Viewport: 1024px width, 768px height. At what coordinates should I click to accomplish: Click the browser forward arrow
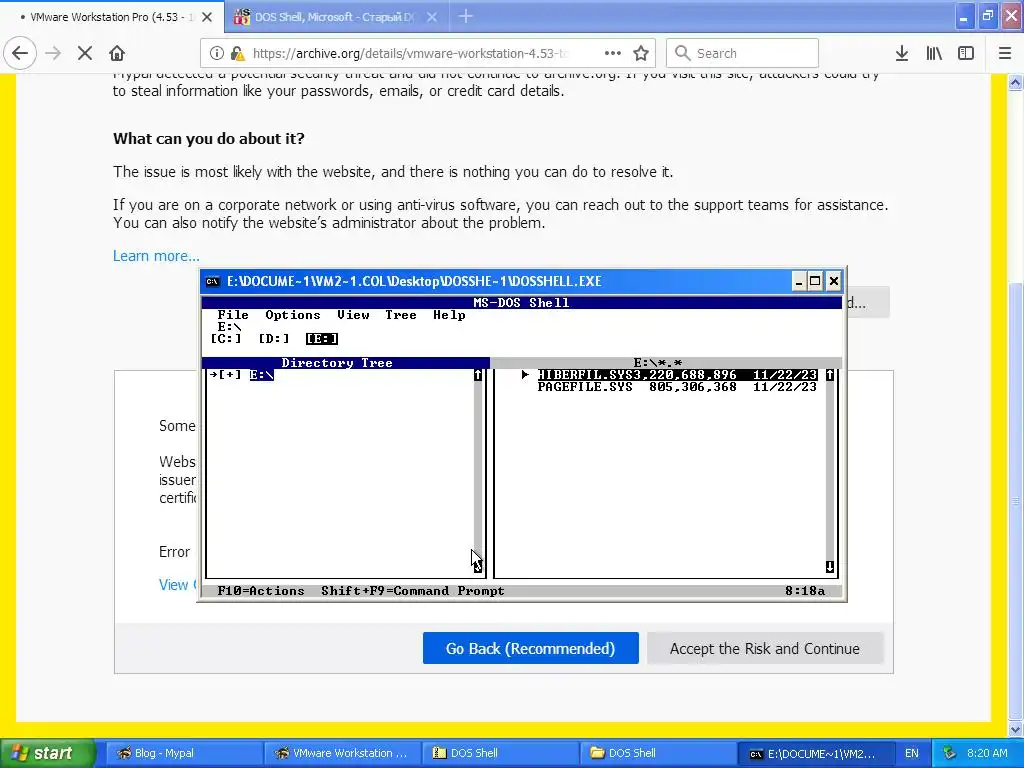pyautogui.click(x=53, y=53)
